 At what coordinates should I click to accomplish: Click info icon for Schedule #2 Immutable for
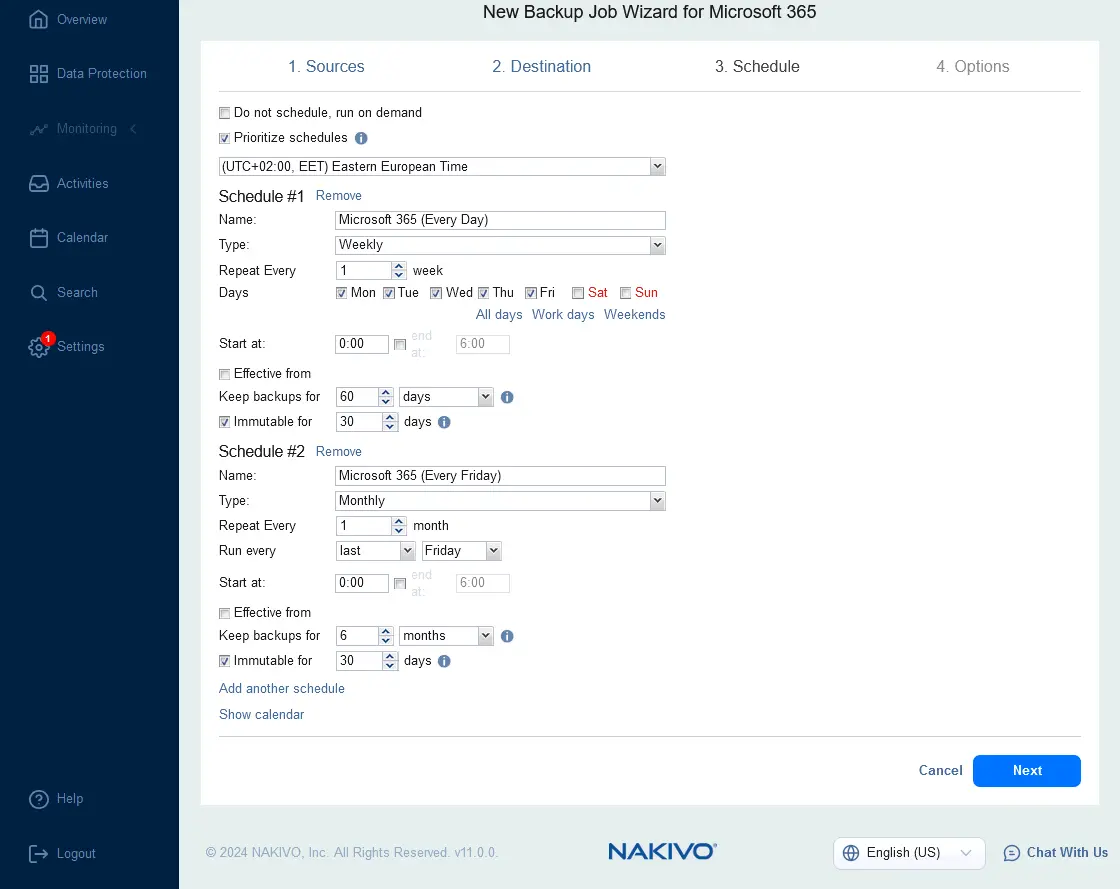point(444,661)
